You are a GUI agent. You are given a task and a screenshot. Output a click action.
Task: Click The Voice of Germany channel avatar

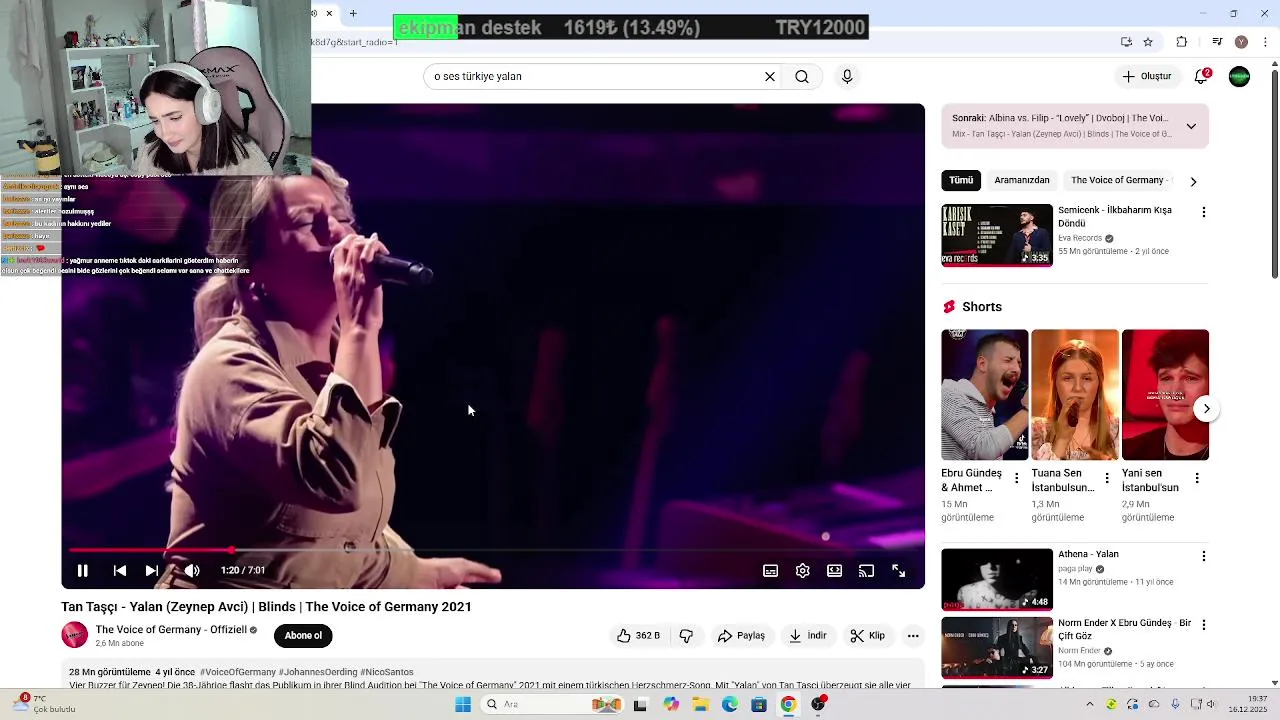pyautogui.click(x=74, y=635)
